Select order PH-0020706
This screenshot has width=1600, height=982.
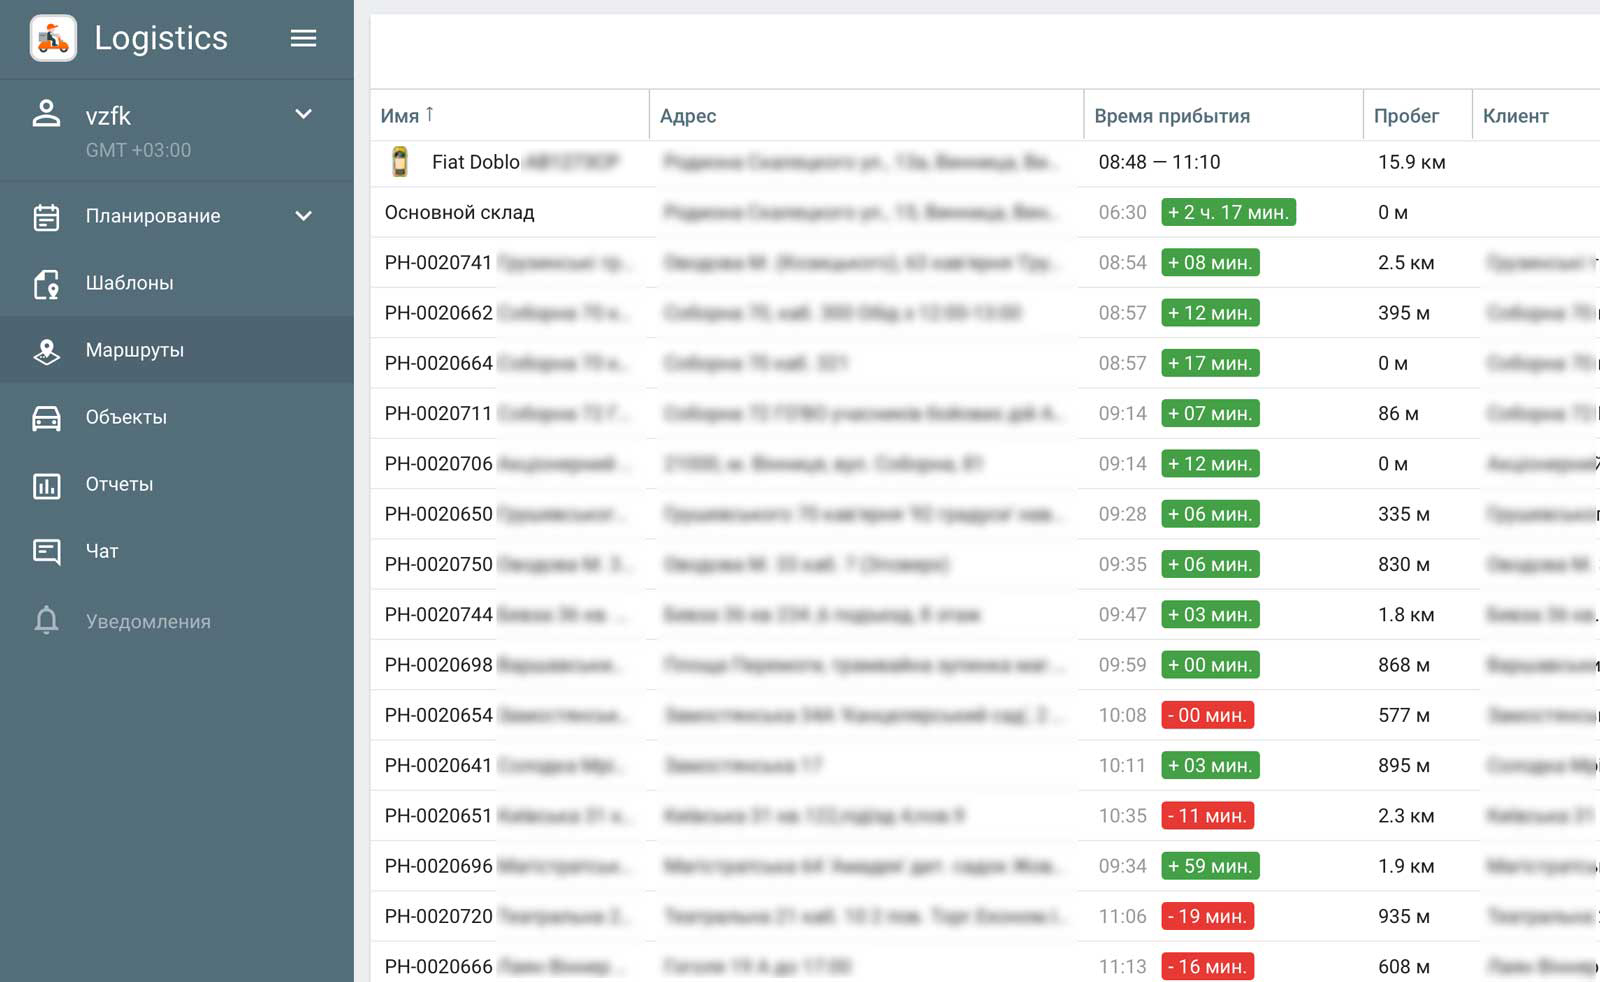tap(985, 463)
